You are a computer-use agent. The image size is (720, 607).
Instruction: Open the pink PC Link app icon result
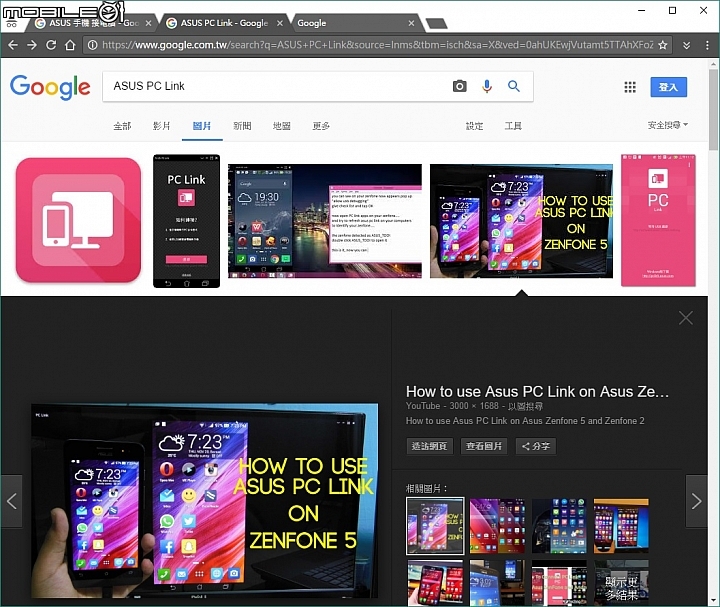tap(79, 220)
